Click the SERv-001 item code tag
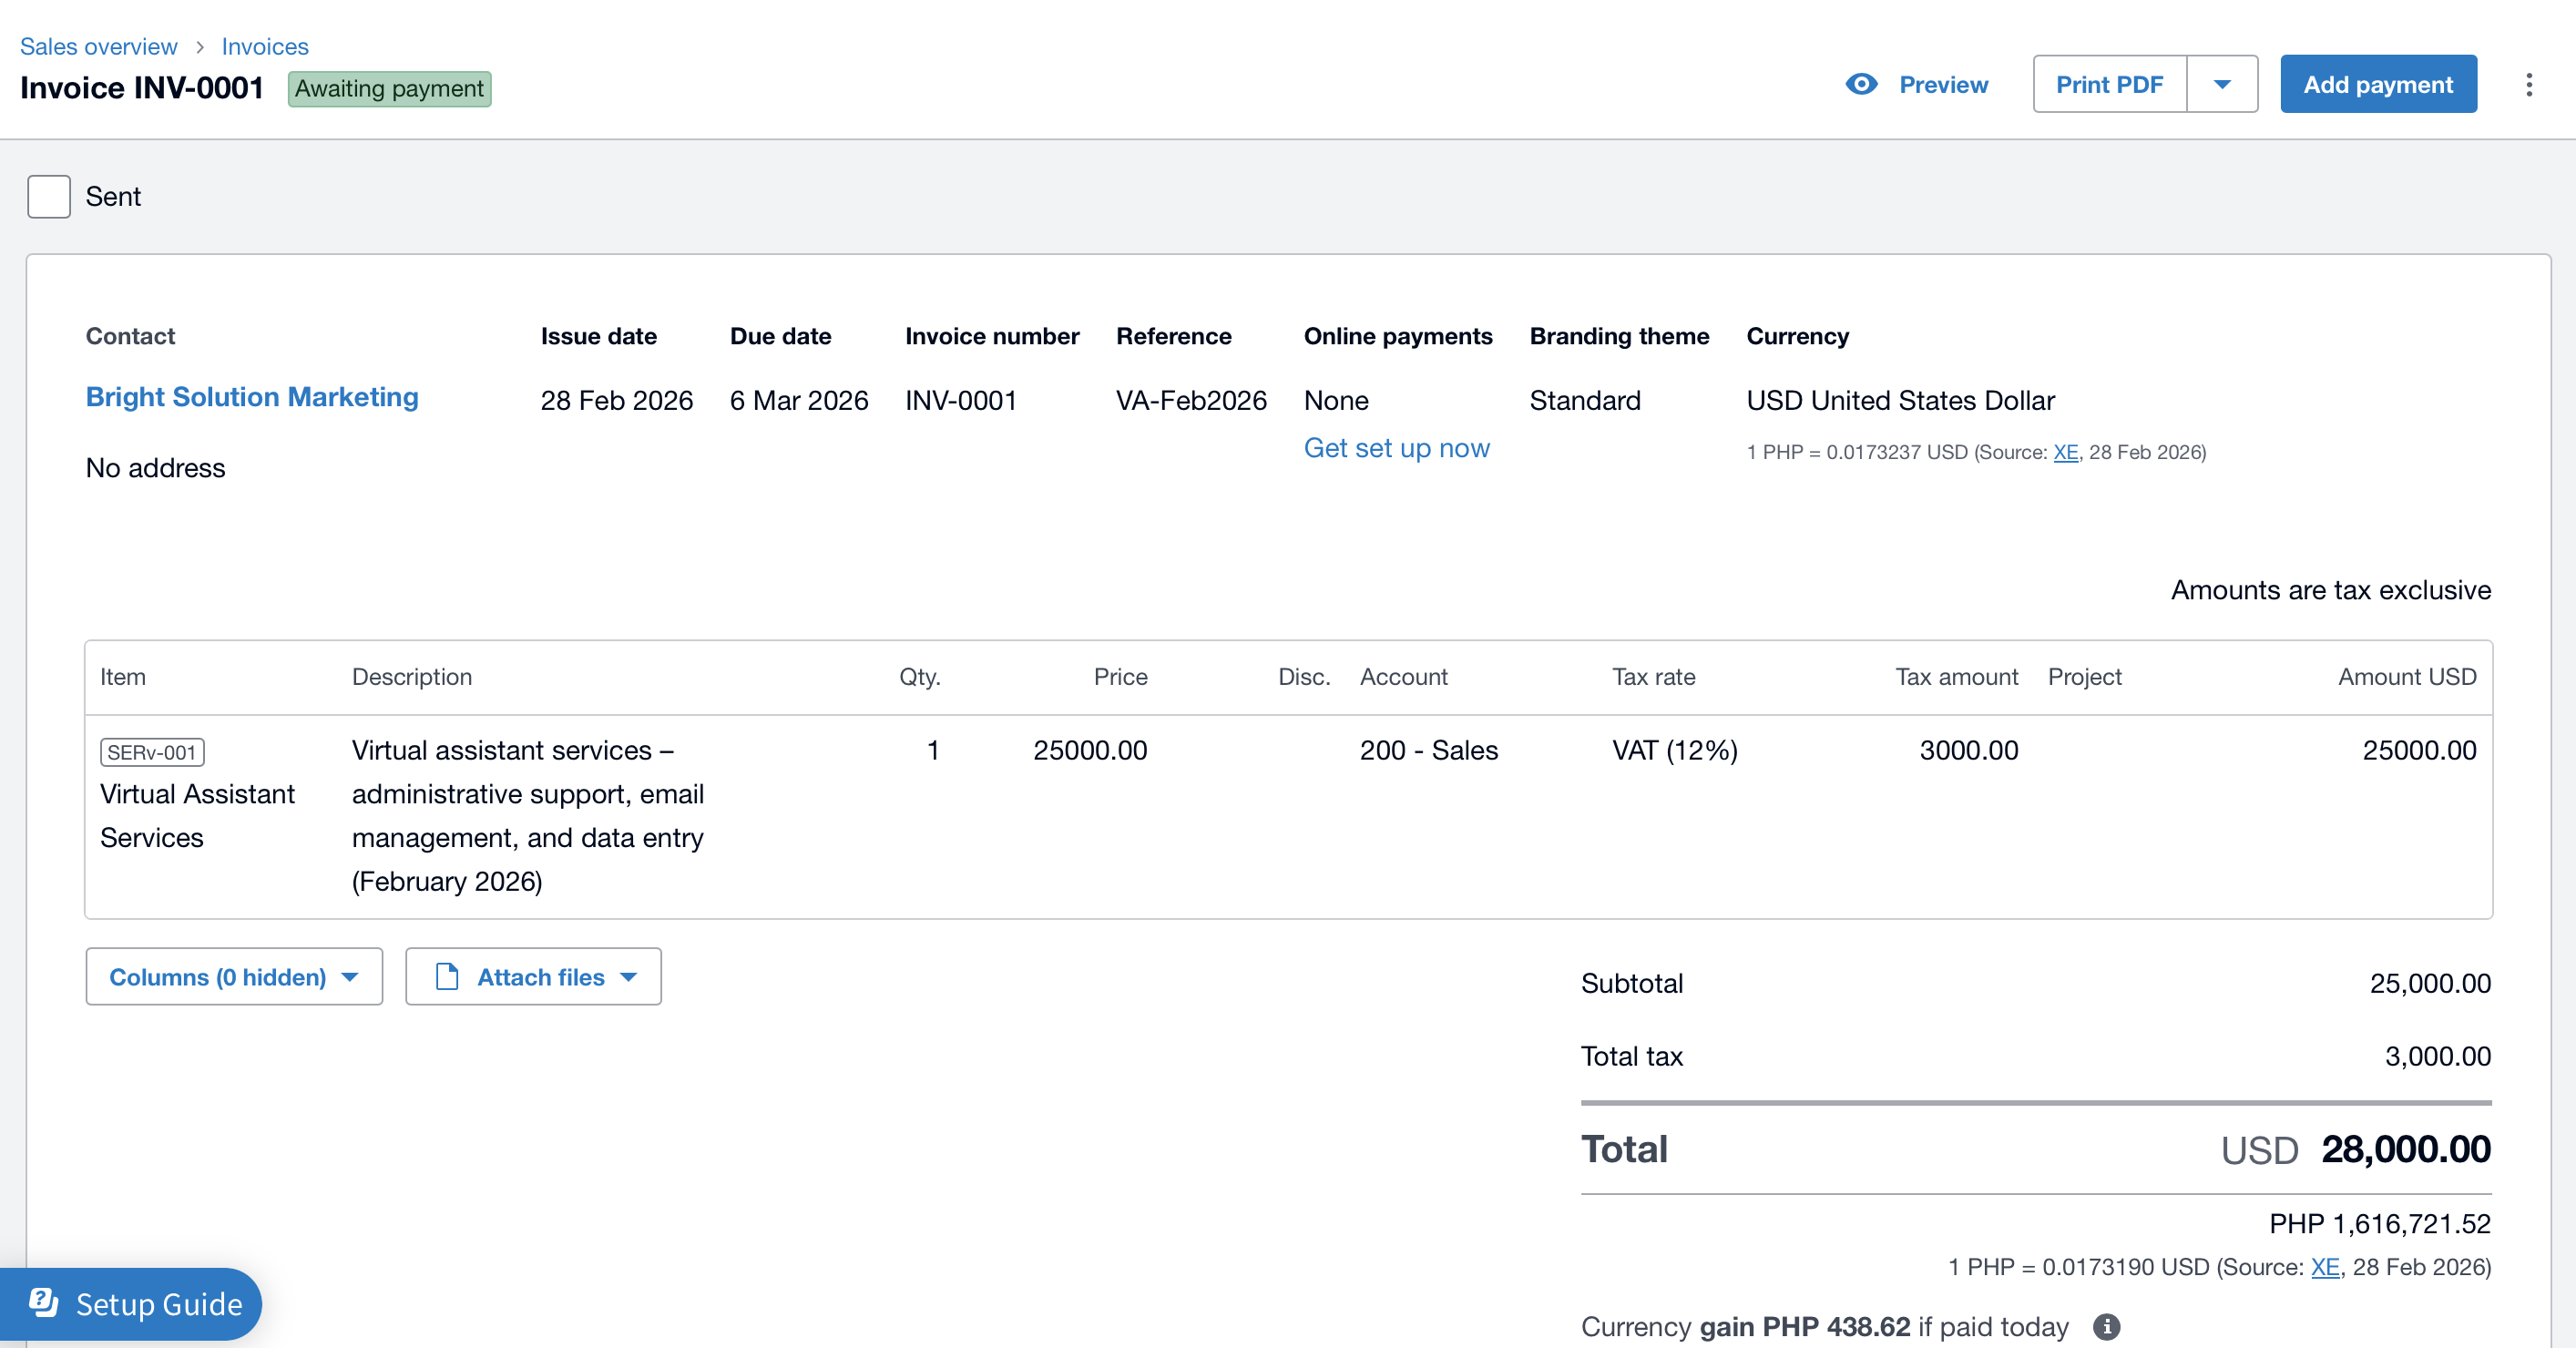The width and height of the screenshot is (2576, 1348). click(152, 752)
